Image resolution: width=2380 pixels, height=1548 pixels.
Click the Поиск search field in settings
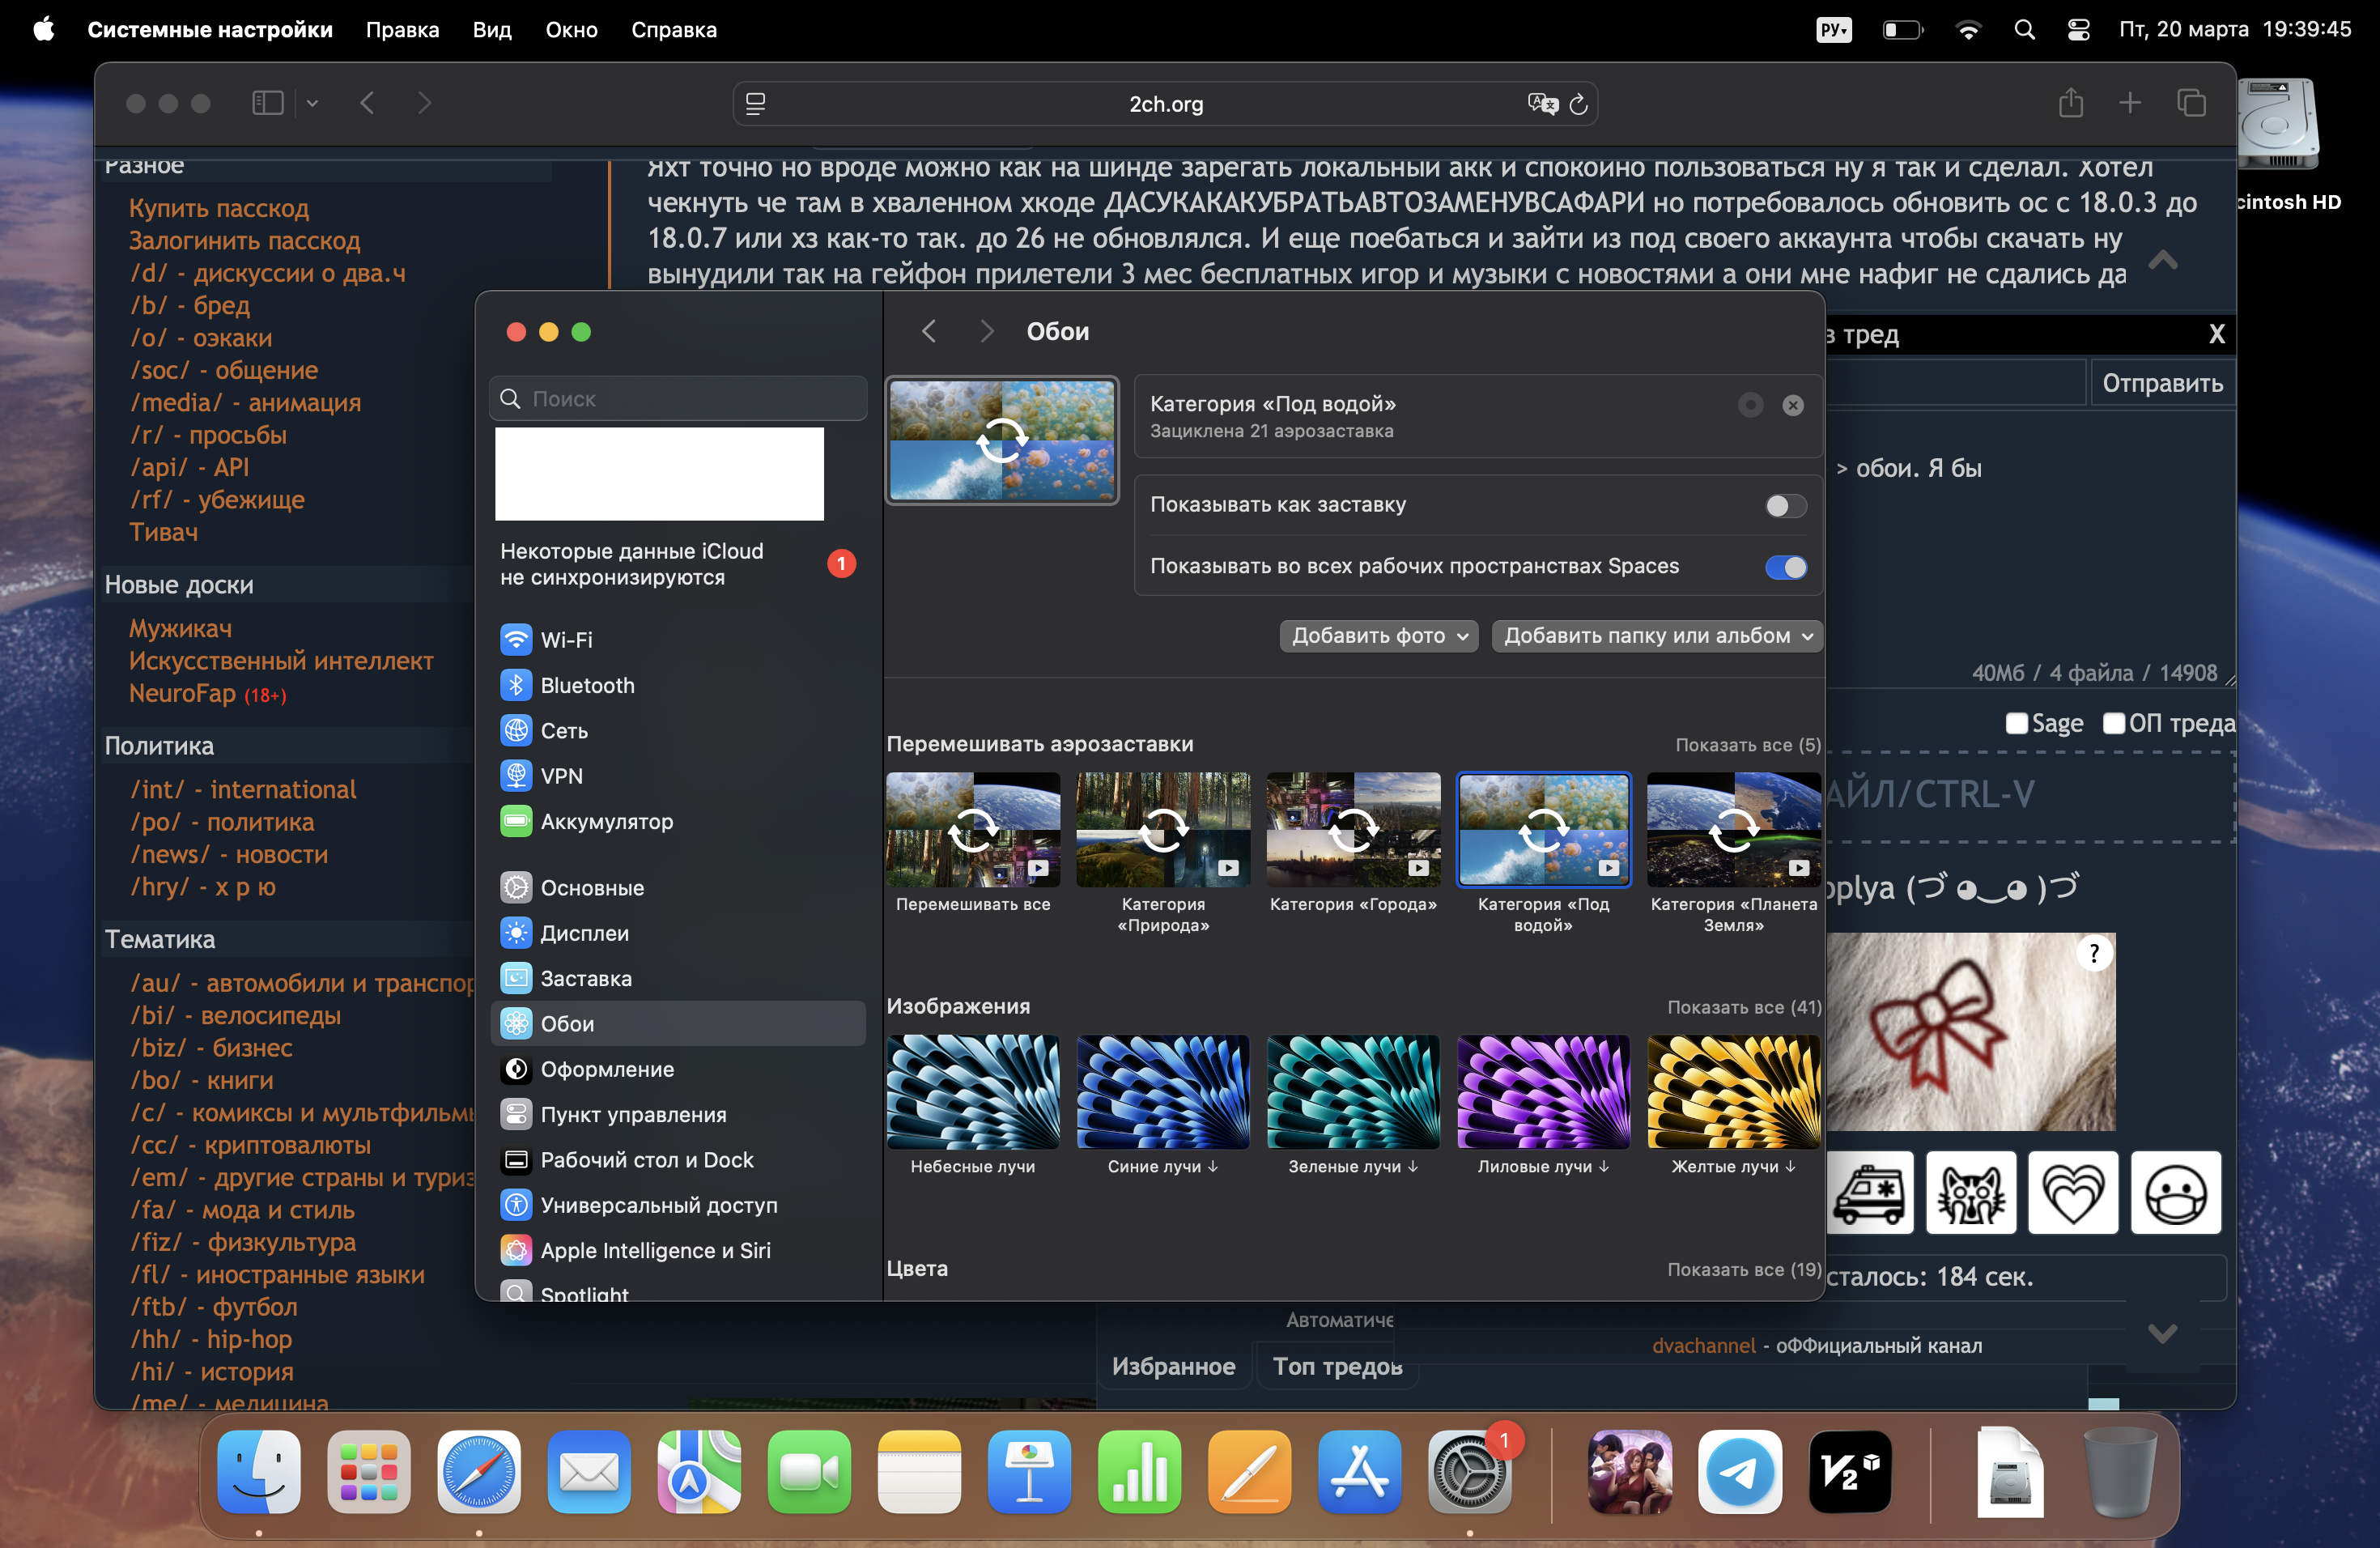(680, 399)
